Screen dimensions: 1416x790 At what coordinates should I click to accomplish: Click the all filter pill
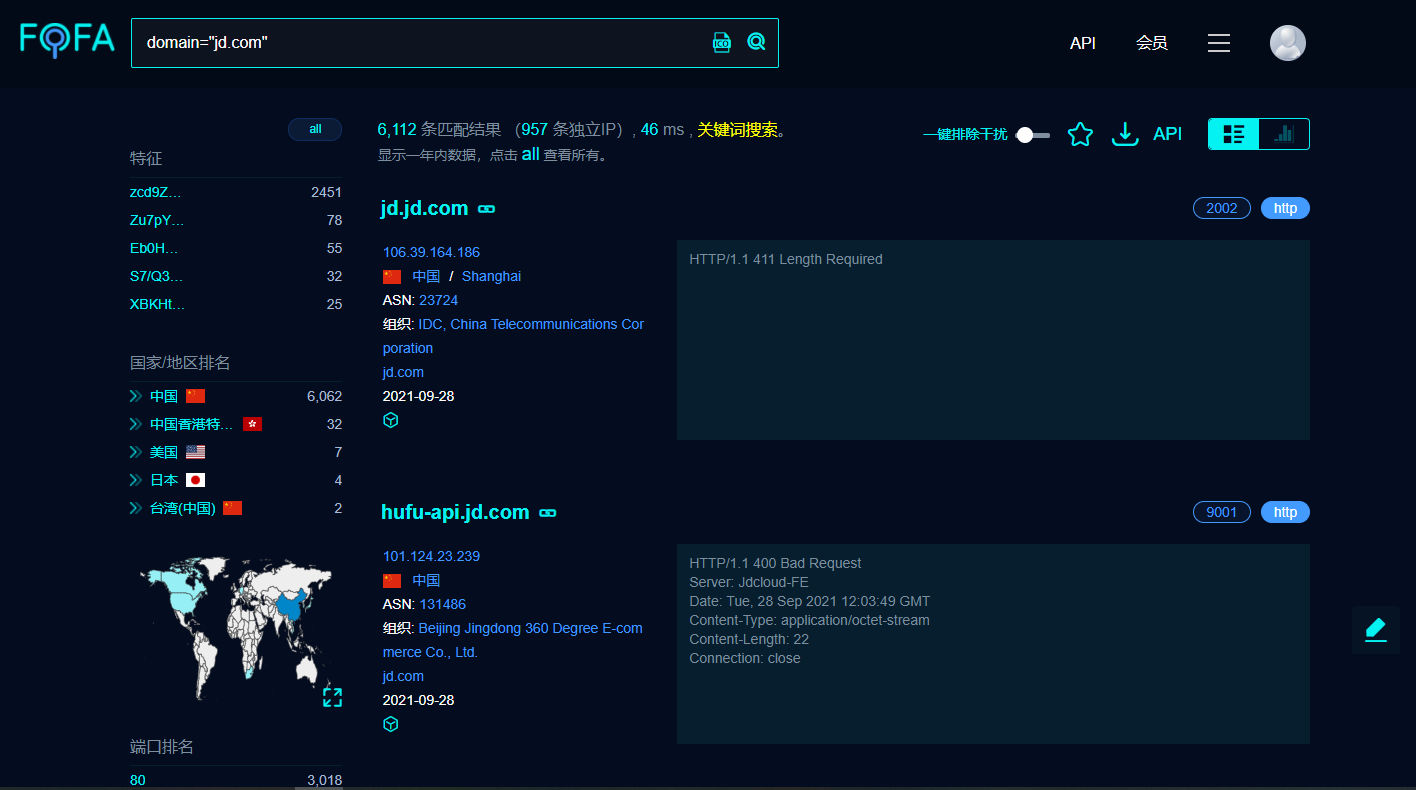pos(315,129)
